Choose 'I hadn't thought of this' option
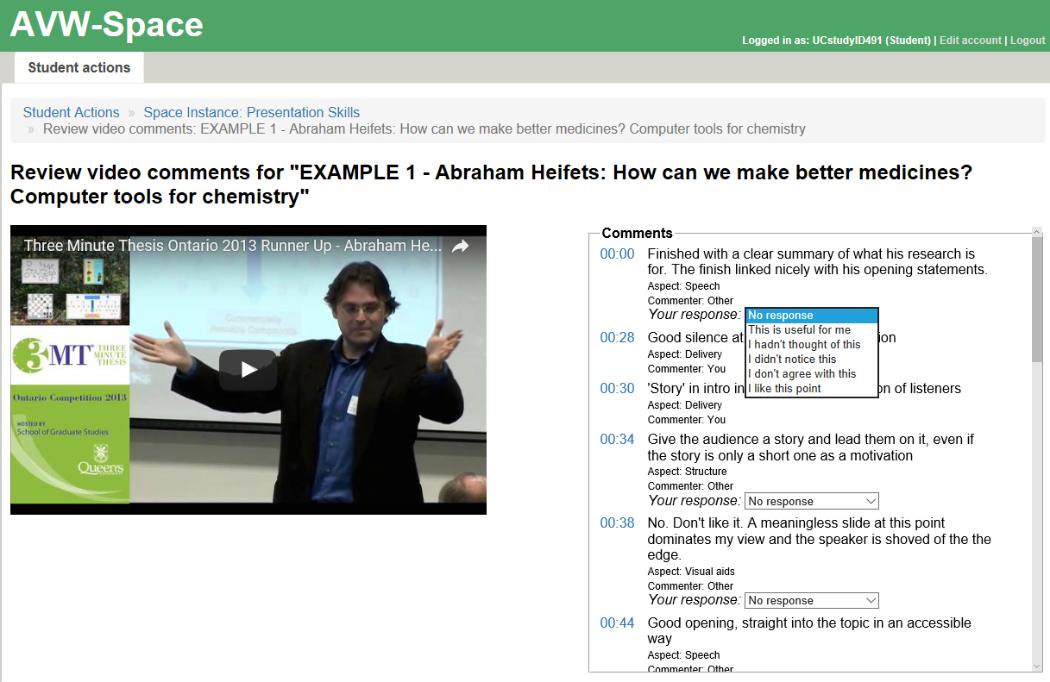Image resolution: width=1050 pixels, height=682 pixels. (x=811, y=344)
